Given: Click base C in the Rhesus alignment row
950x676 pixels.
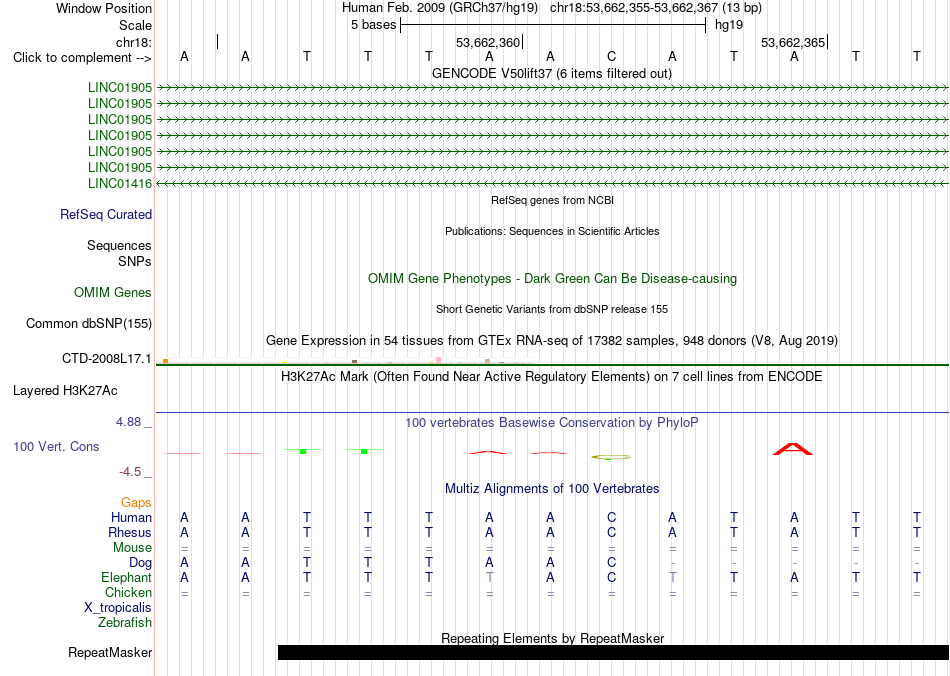Looking at the screenshot, I should pyautogui.click(x=611, y=532).
